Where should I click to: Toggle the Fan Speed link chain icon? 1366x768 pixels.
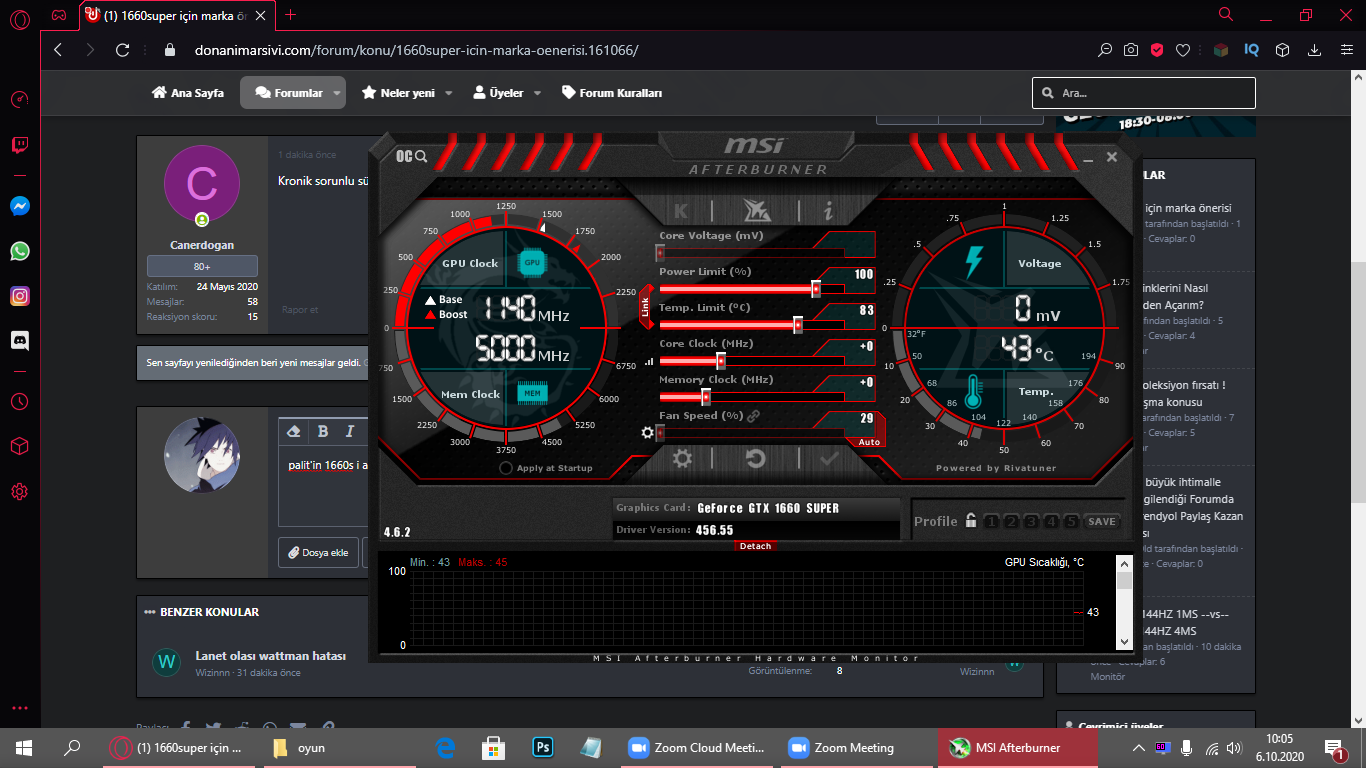(x=753, y=415)
